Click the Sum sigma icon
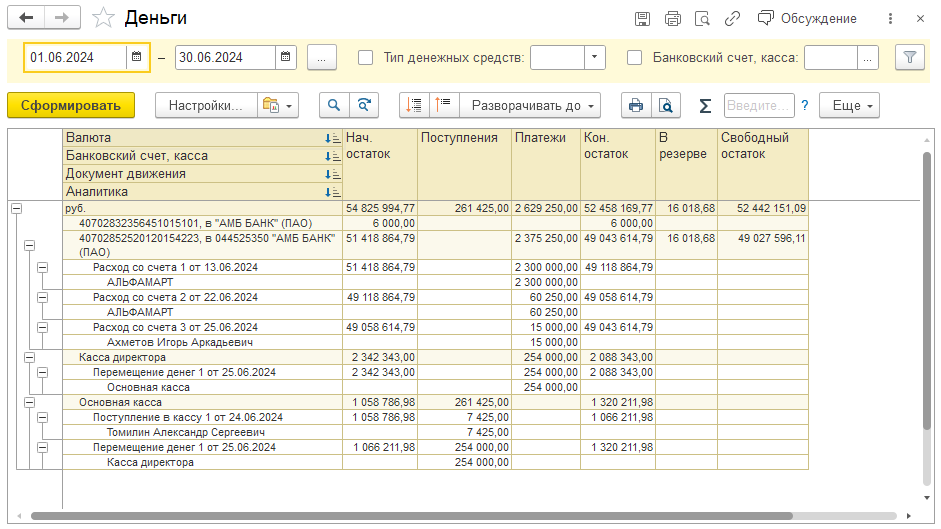The height and width of the screenshot is (529, 941). click(x=705, y=105)
